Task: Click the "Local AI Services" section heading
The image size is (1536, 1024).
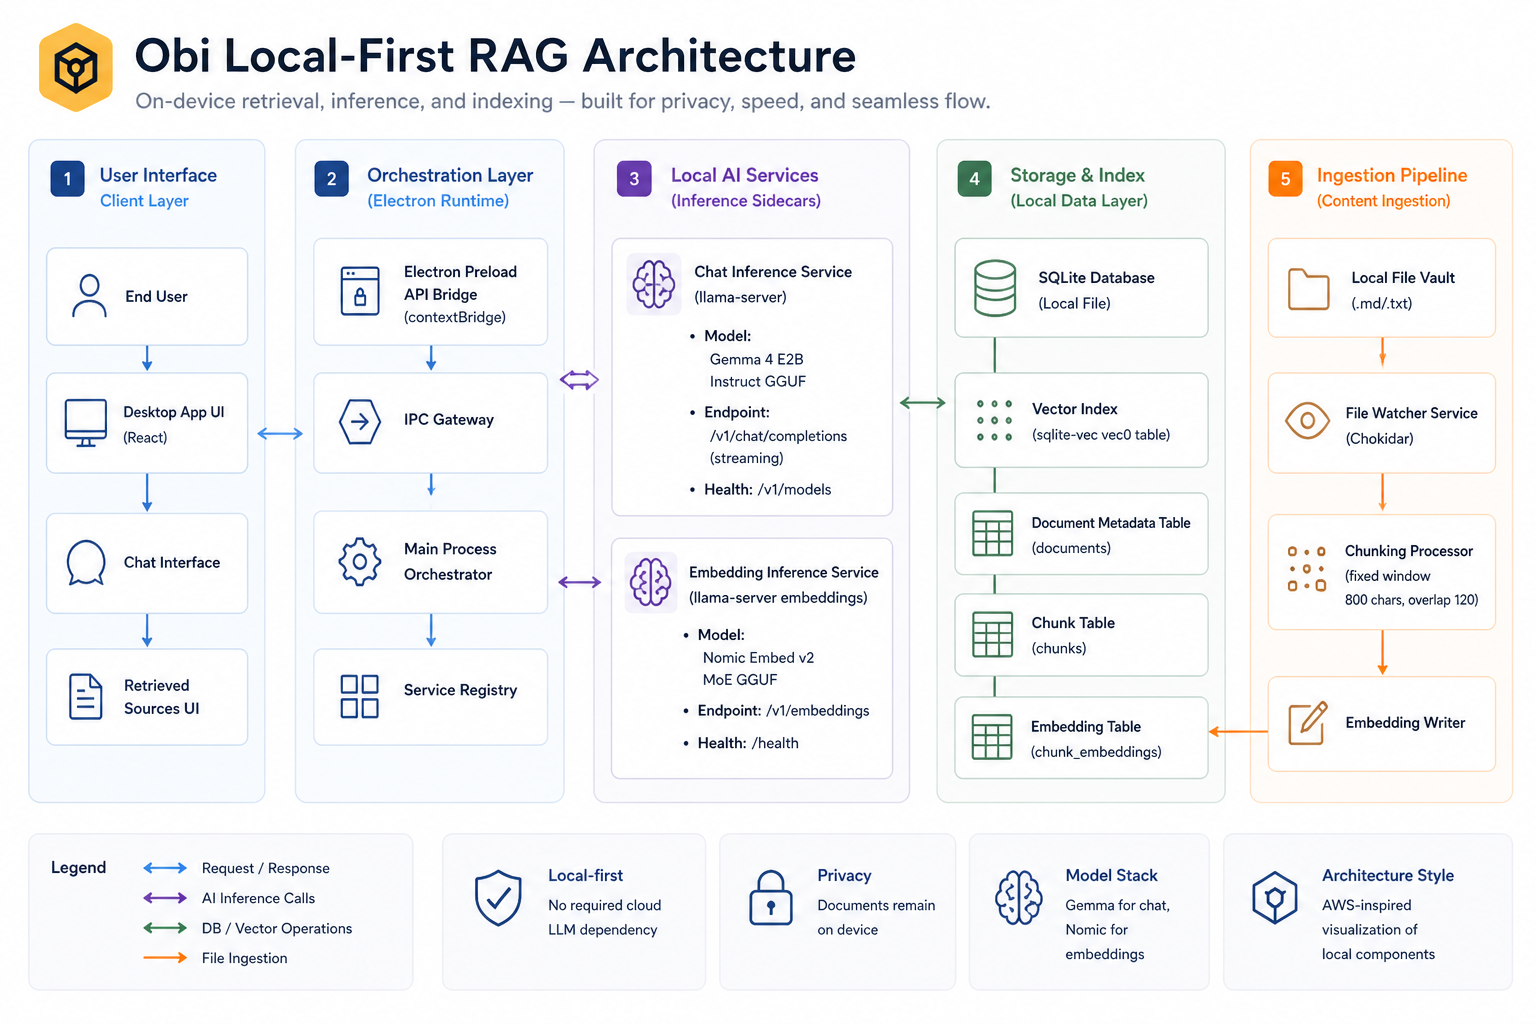Action: 744,175
